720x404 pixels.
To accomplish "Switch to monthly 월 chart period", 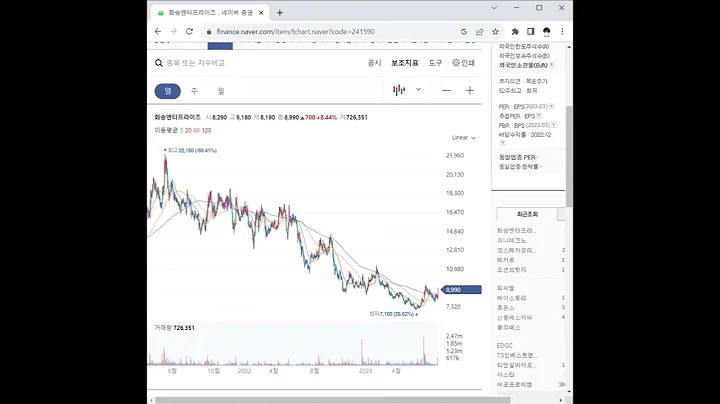I will (221, 91).
